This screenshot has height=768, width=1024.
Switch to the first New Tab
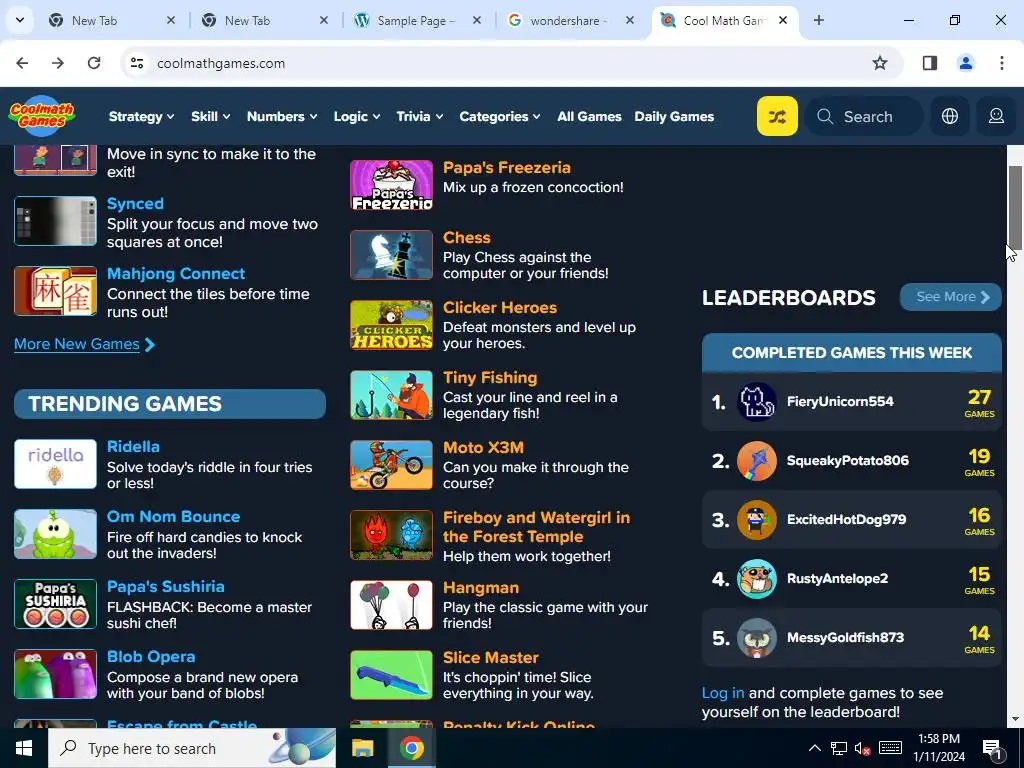pyautogui.click(x=111, y=20)
